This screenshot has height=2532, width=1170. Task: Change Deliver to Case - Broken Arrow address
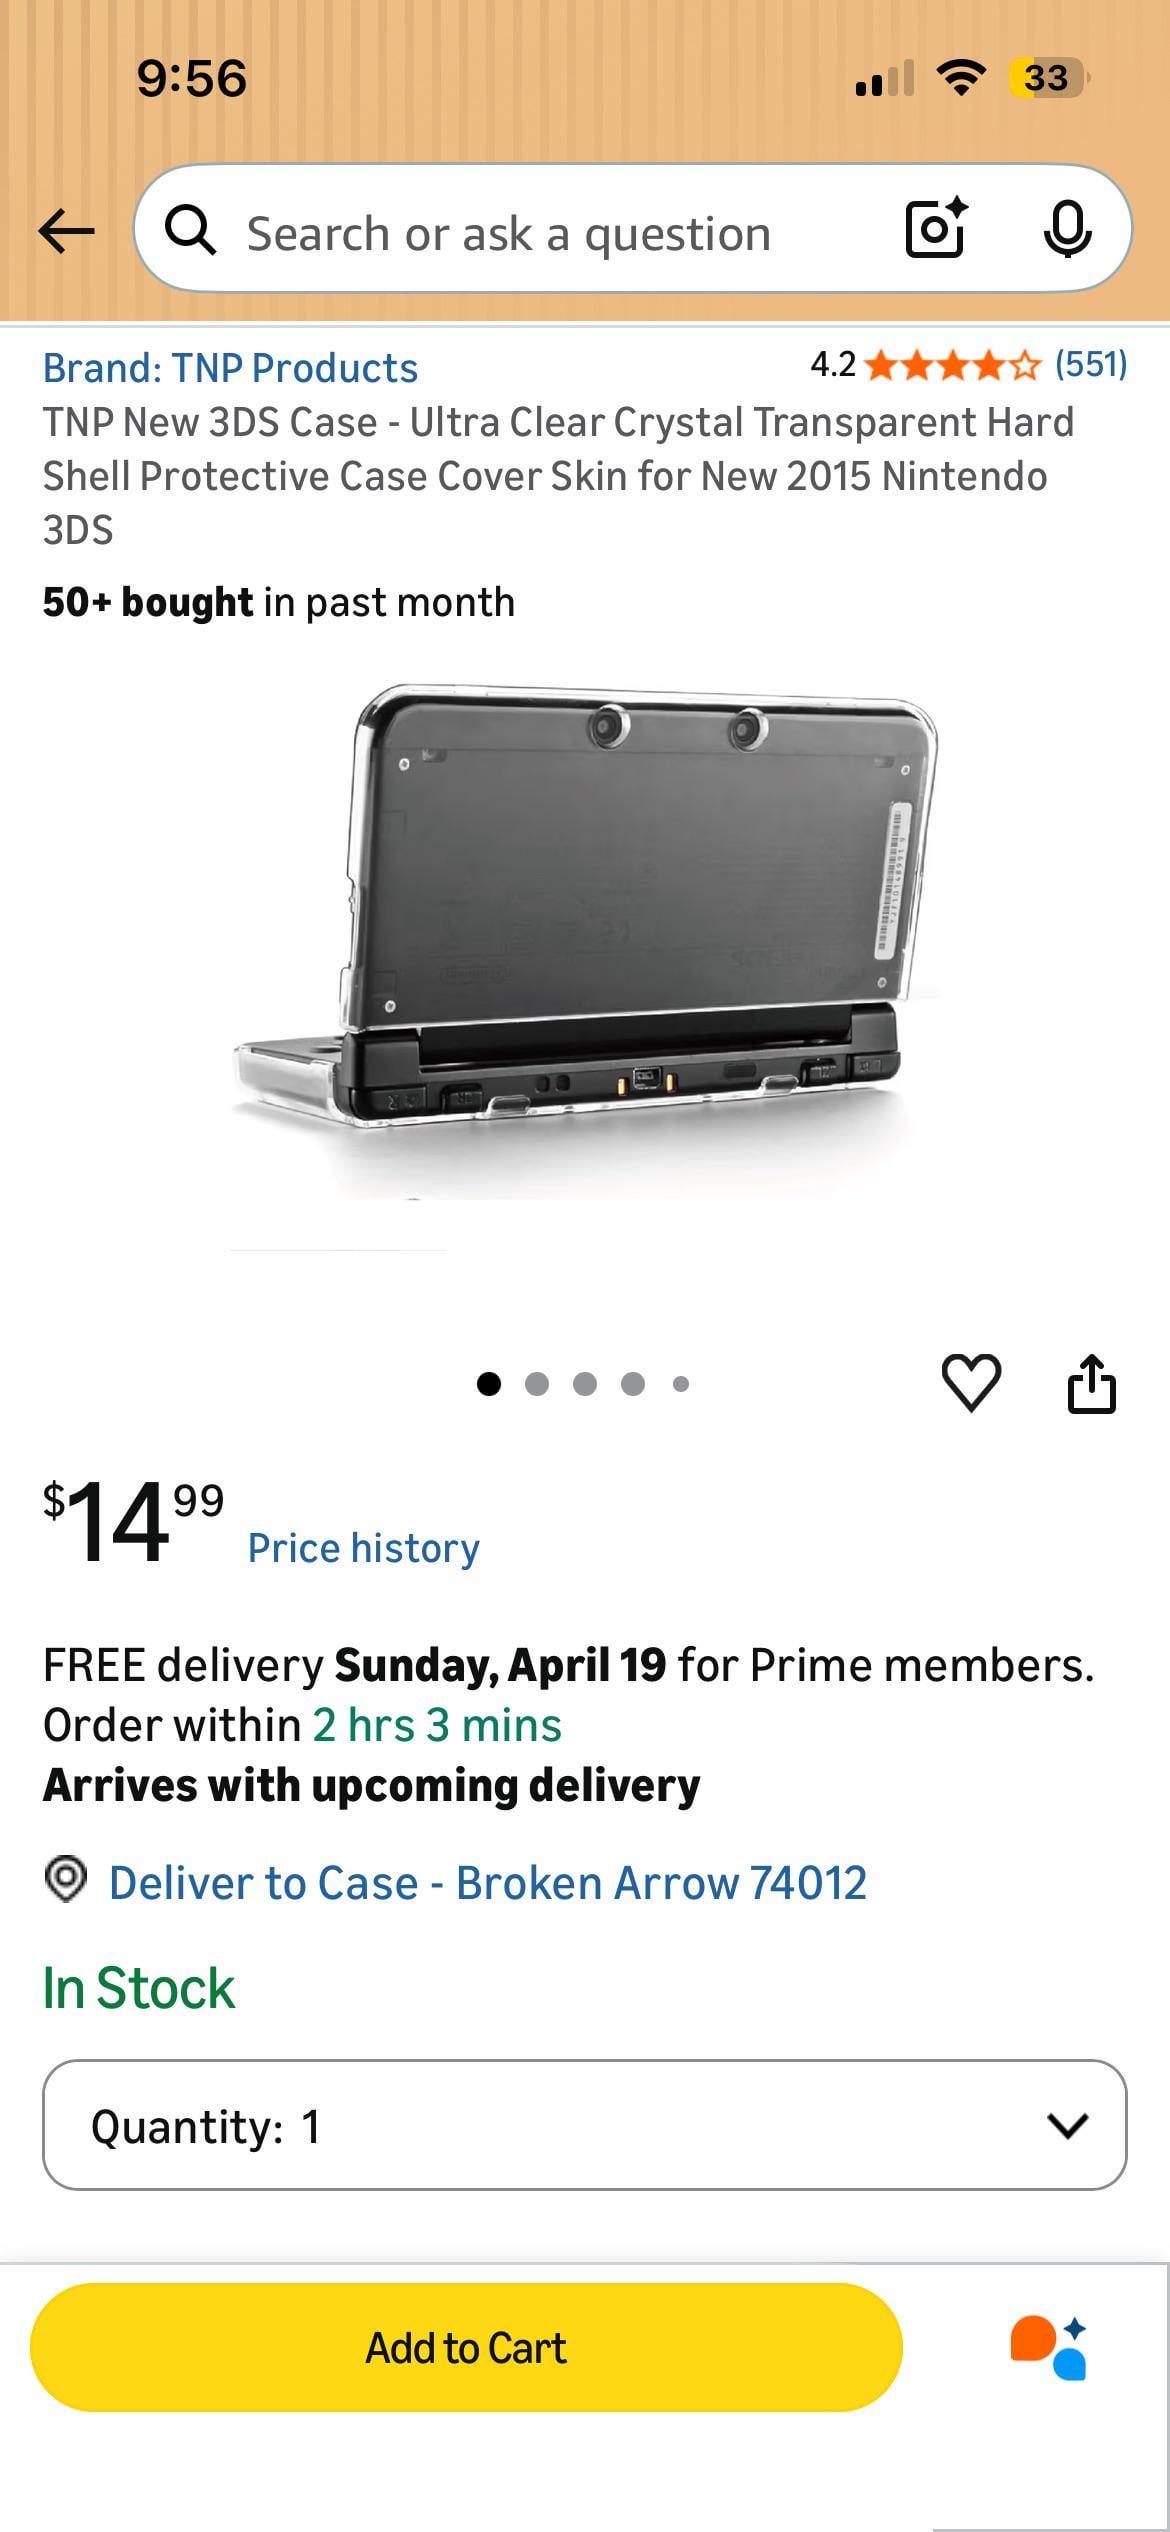point(487,1883)
